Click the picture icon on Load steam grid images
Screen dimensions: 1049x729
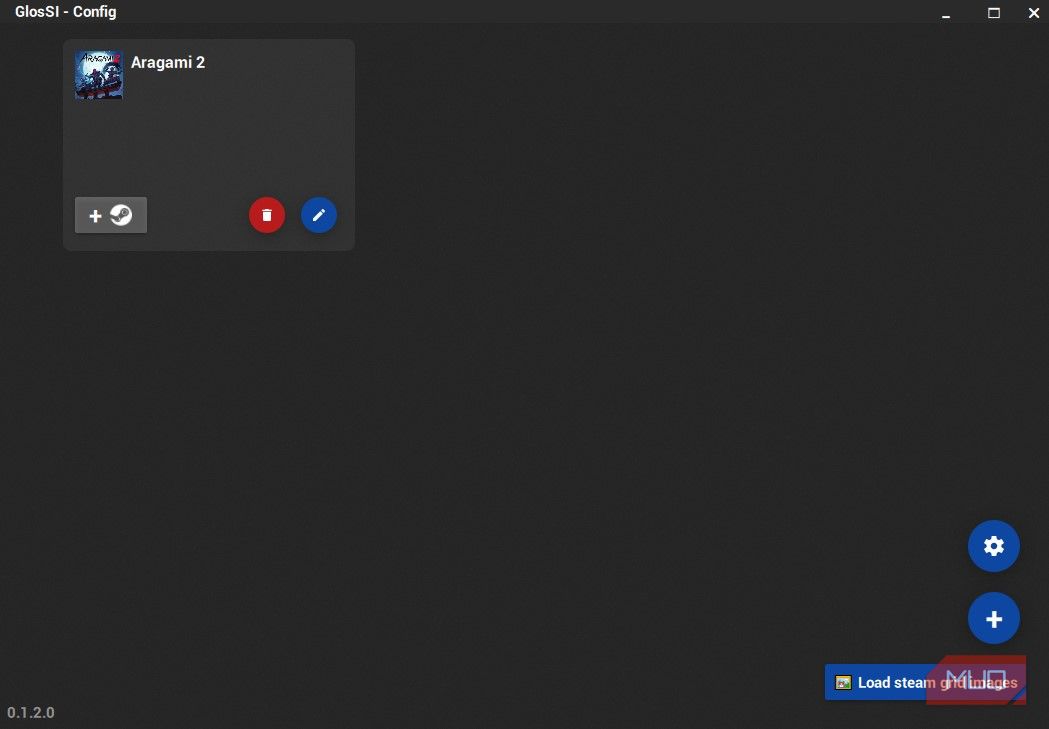point(845,682)
